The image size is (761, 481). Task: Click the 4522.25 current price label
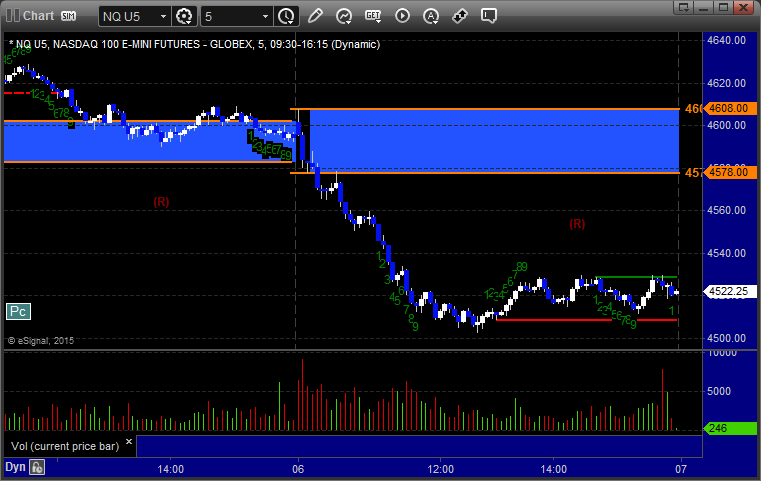pos(730,291)
